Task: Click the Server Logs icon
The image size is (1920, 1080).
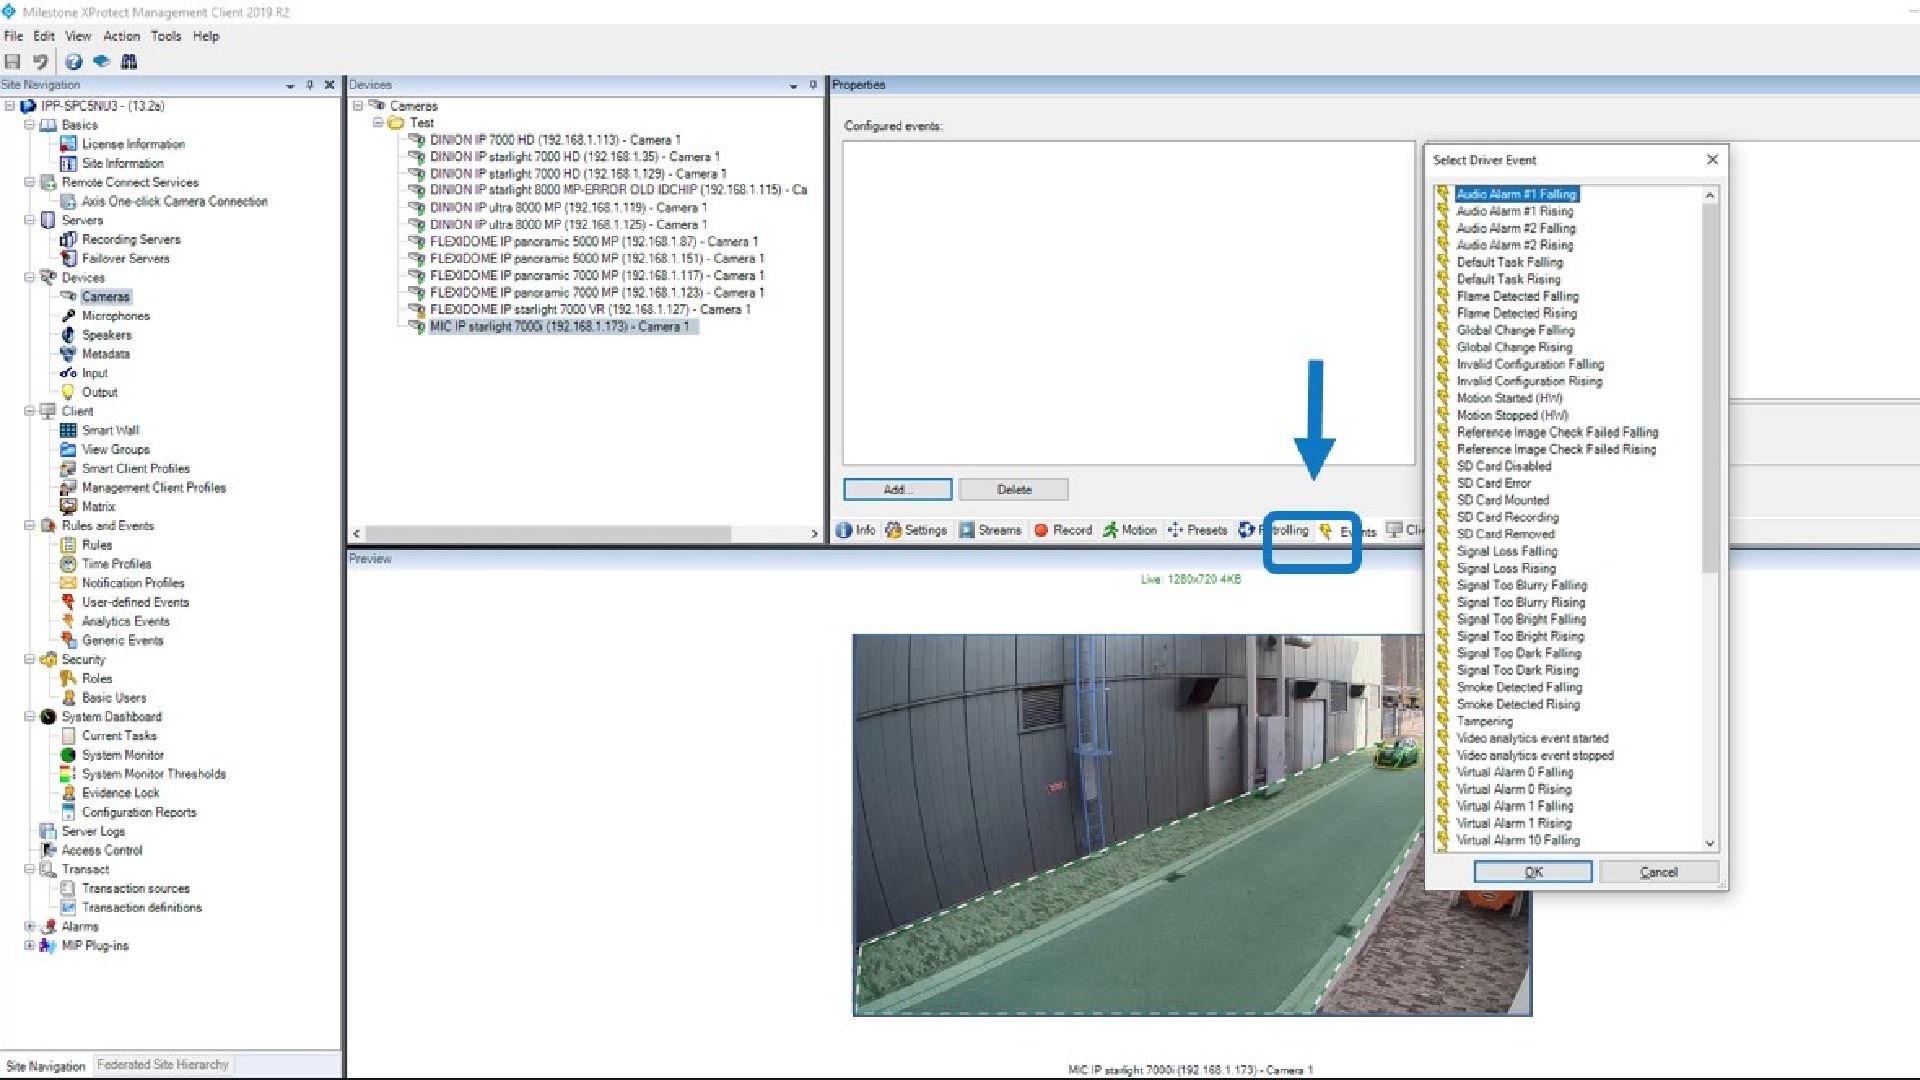Action: (47, 831)
